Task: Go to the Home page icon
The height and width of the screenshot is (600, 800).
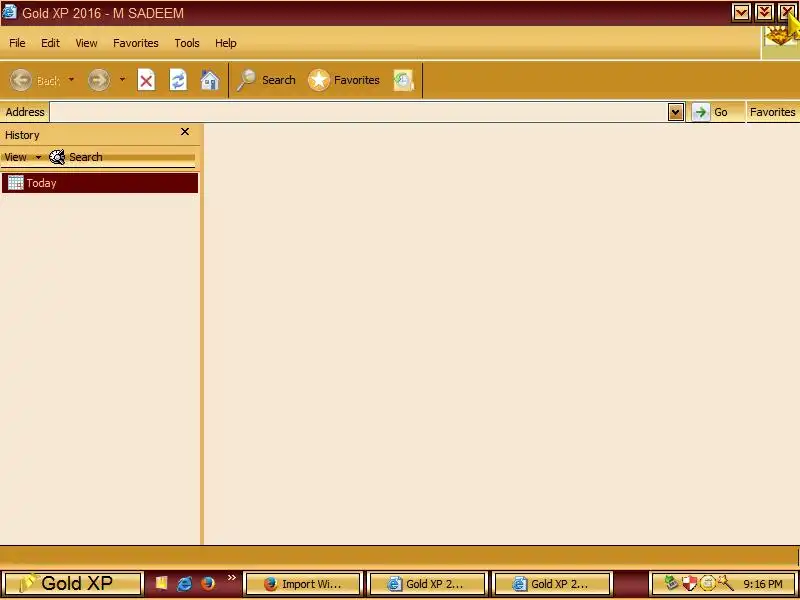Action: (x=210, y=81)
